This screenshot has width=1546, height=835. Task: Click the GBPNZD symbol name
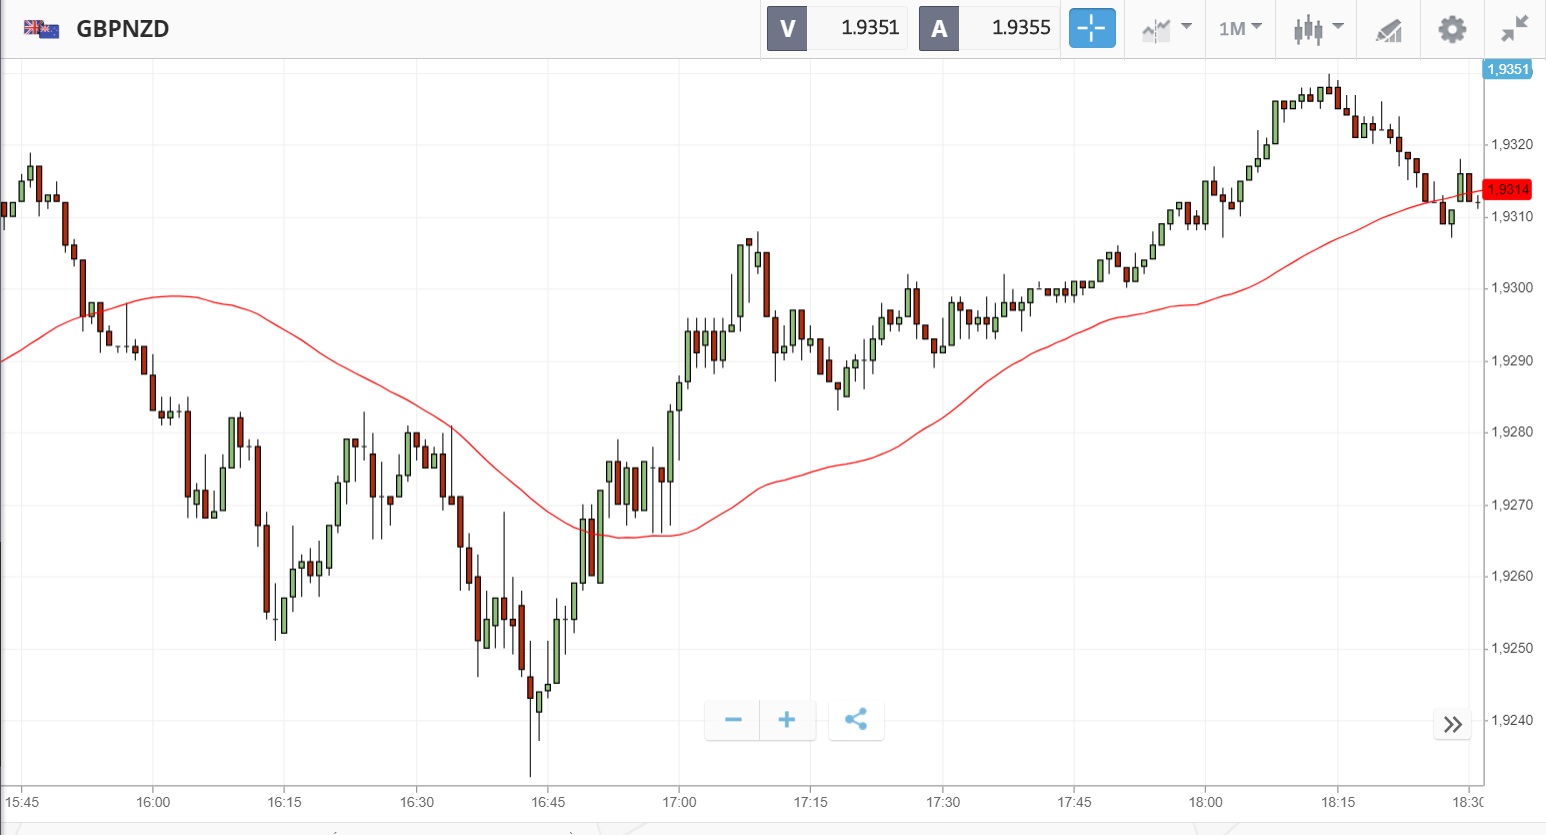123,28
